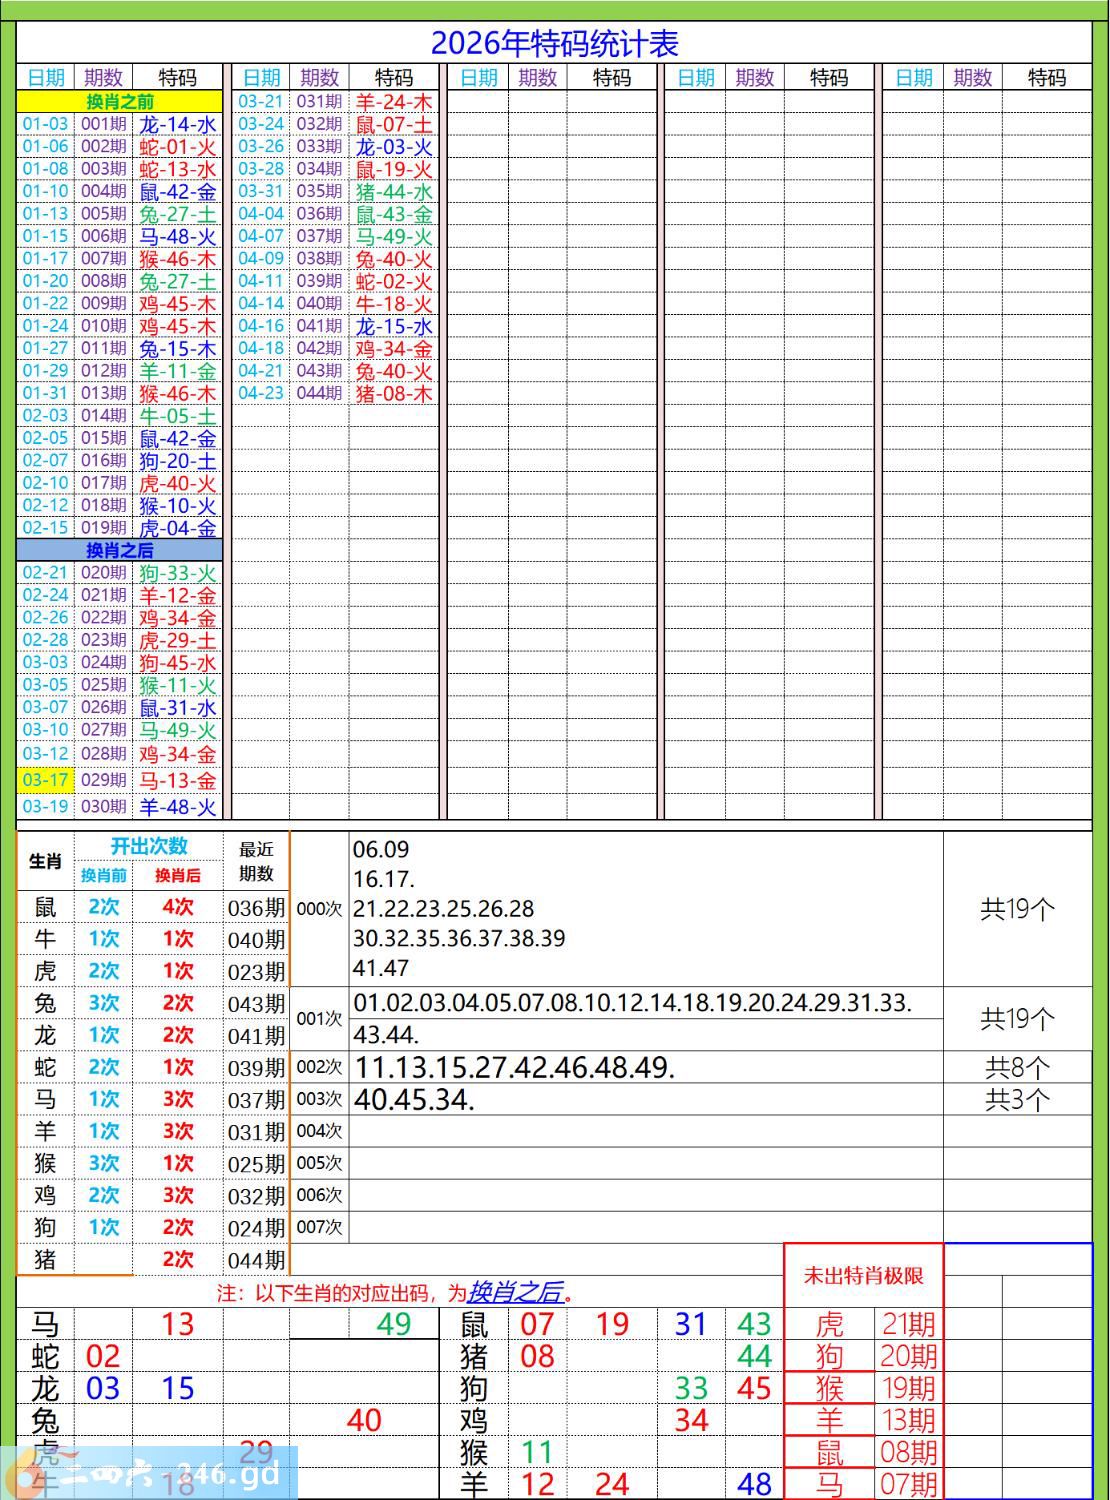Image resolution: width=1110 pixels, height=1500 pixels.
Task: Click the 246.gd watermark logo
Action: [150, 1473]
